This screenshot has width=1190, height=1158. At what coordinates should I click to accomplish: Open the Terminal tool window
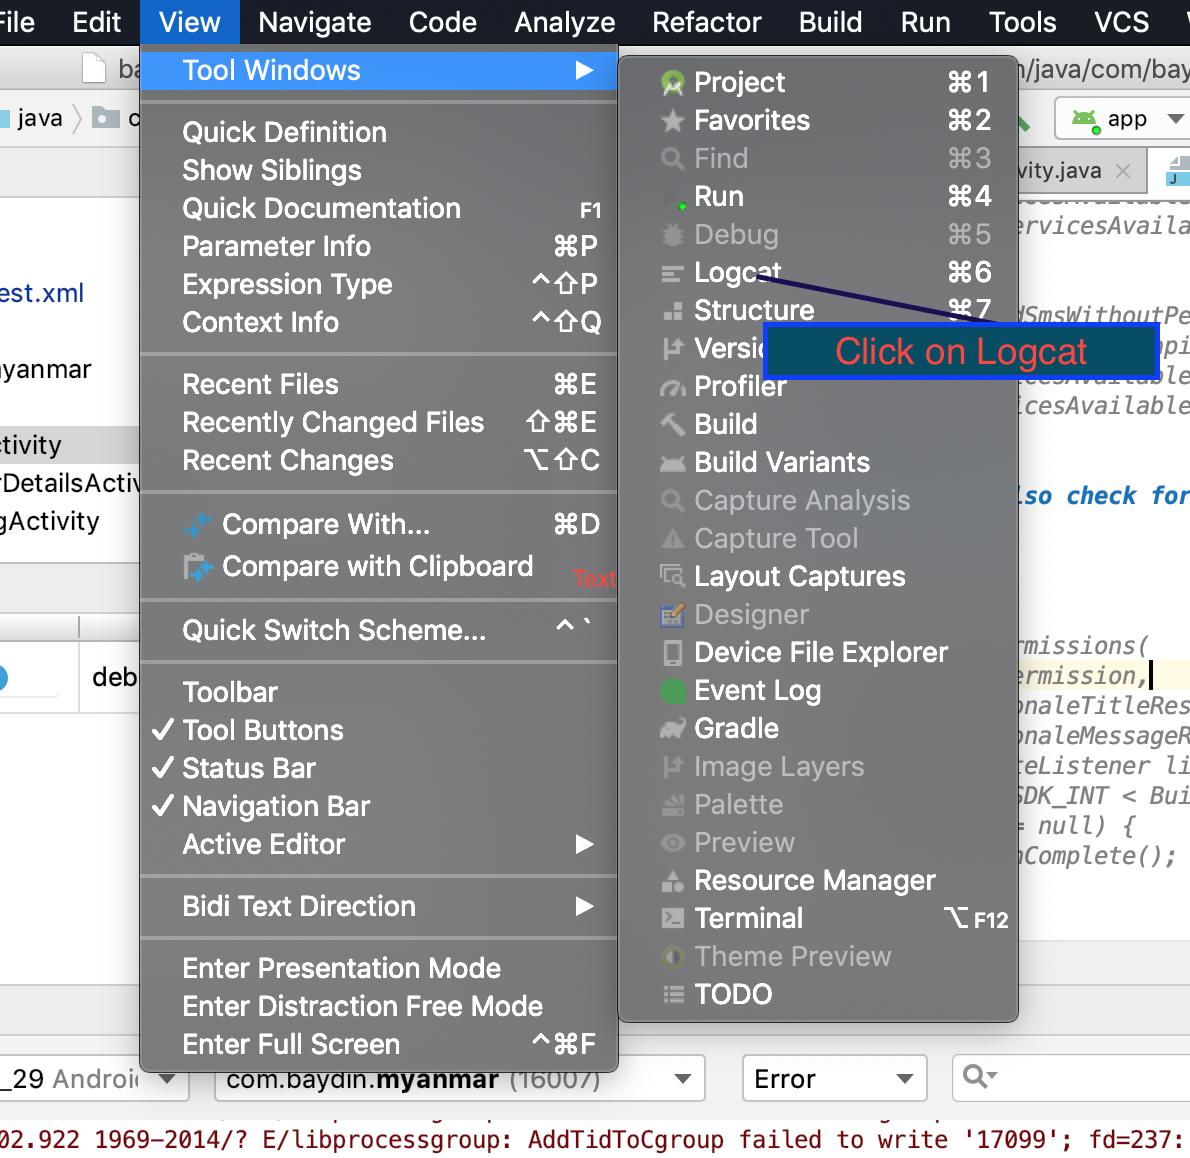(748, 918)
